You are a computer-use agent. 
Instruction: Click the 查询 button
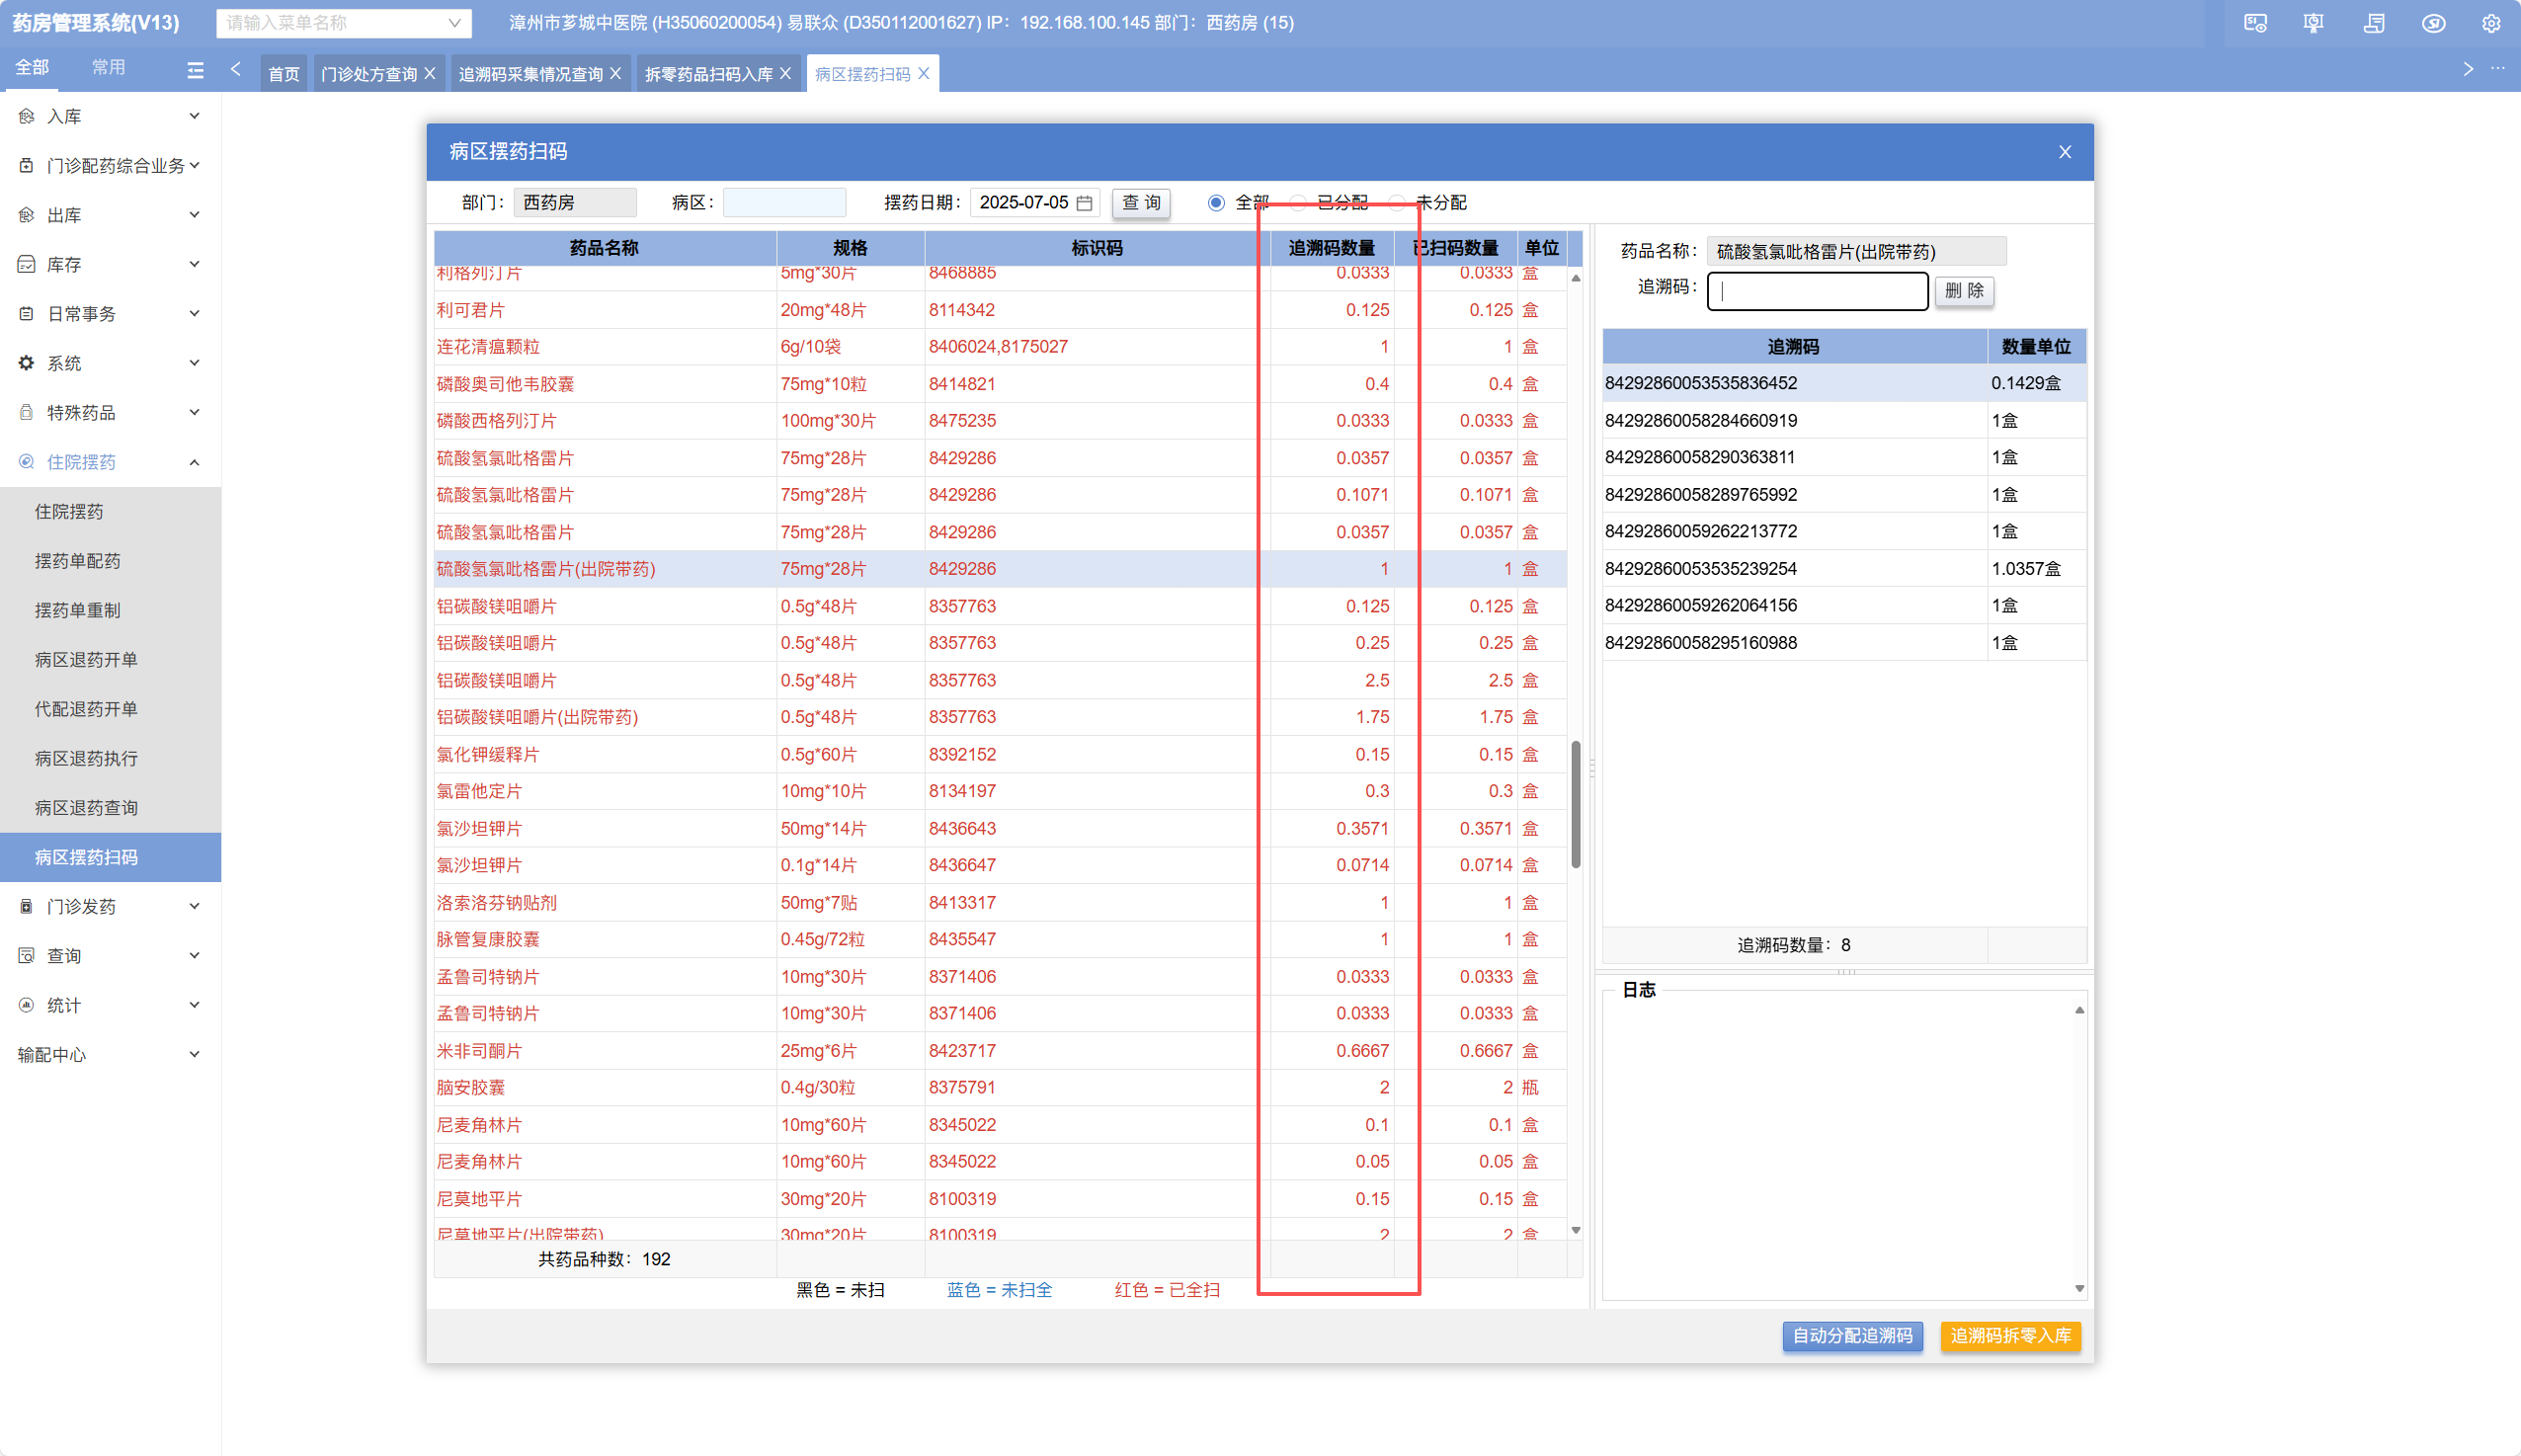click(1140, 203)
